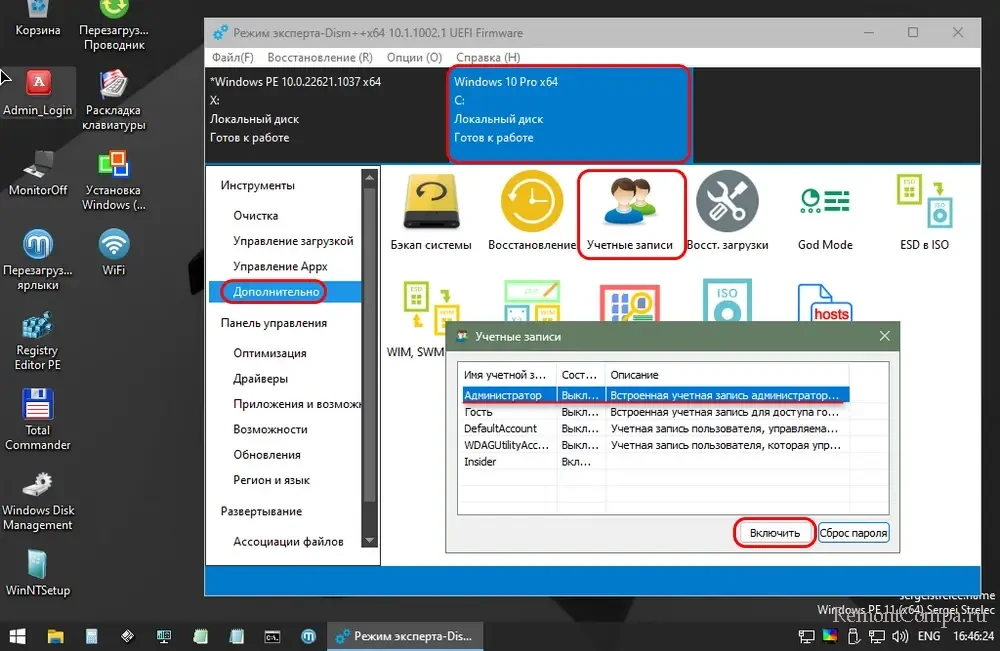Close the Учетные записи dialog
Screen dimensions: 1000x651
point(885,336)
